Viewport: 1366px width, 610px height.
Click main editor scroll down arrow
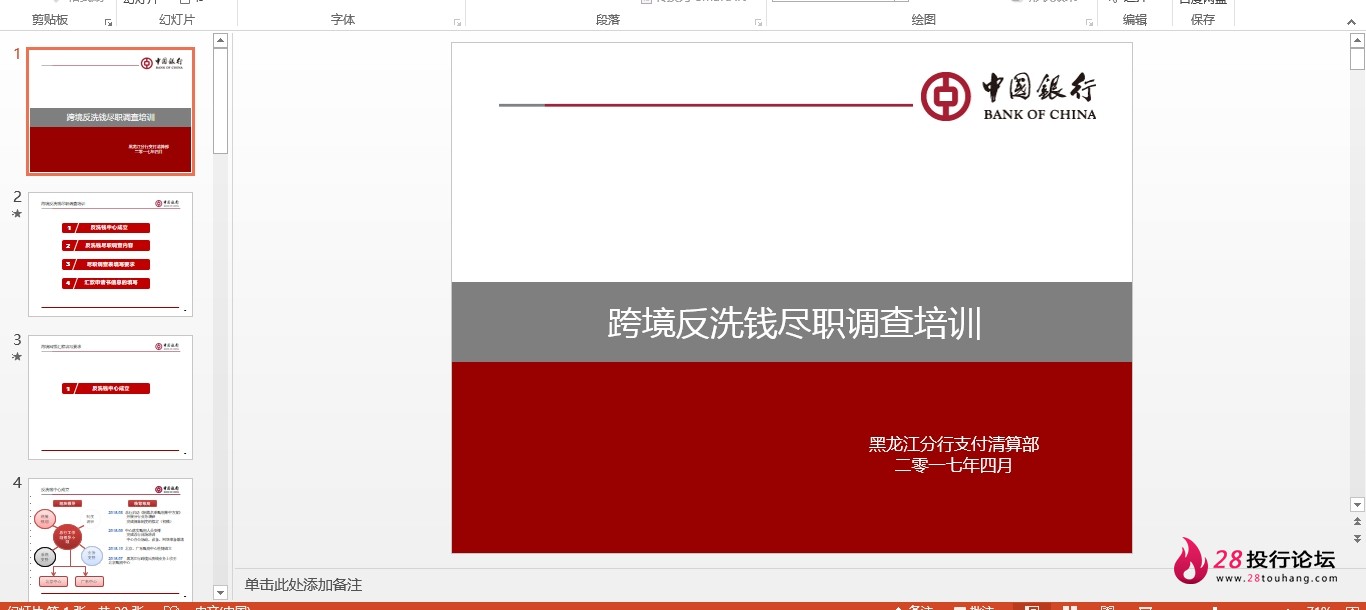1357,504
